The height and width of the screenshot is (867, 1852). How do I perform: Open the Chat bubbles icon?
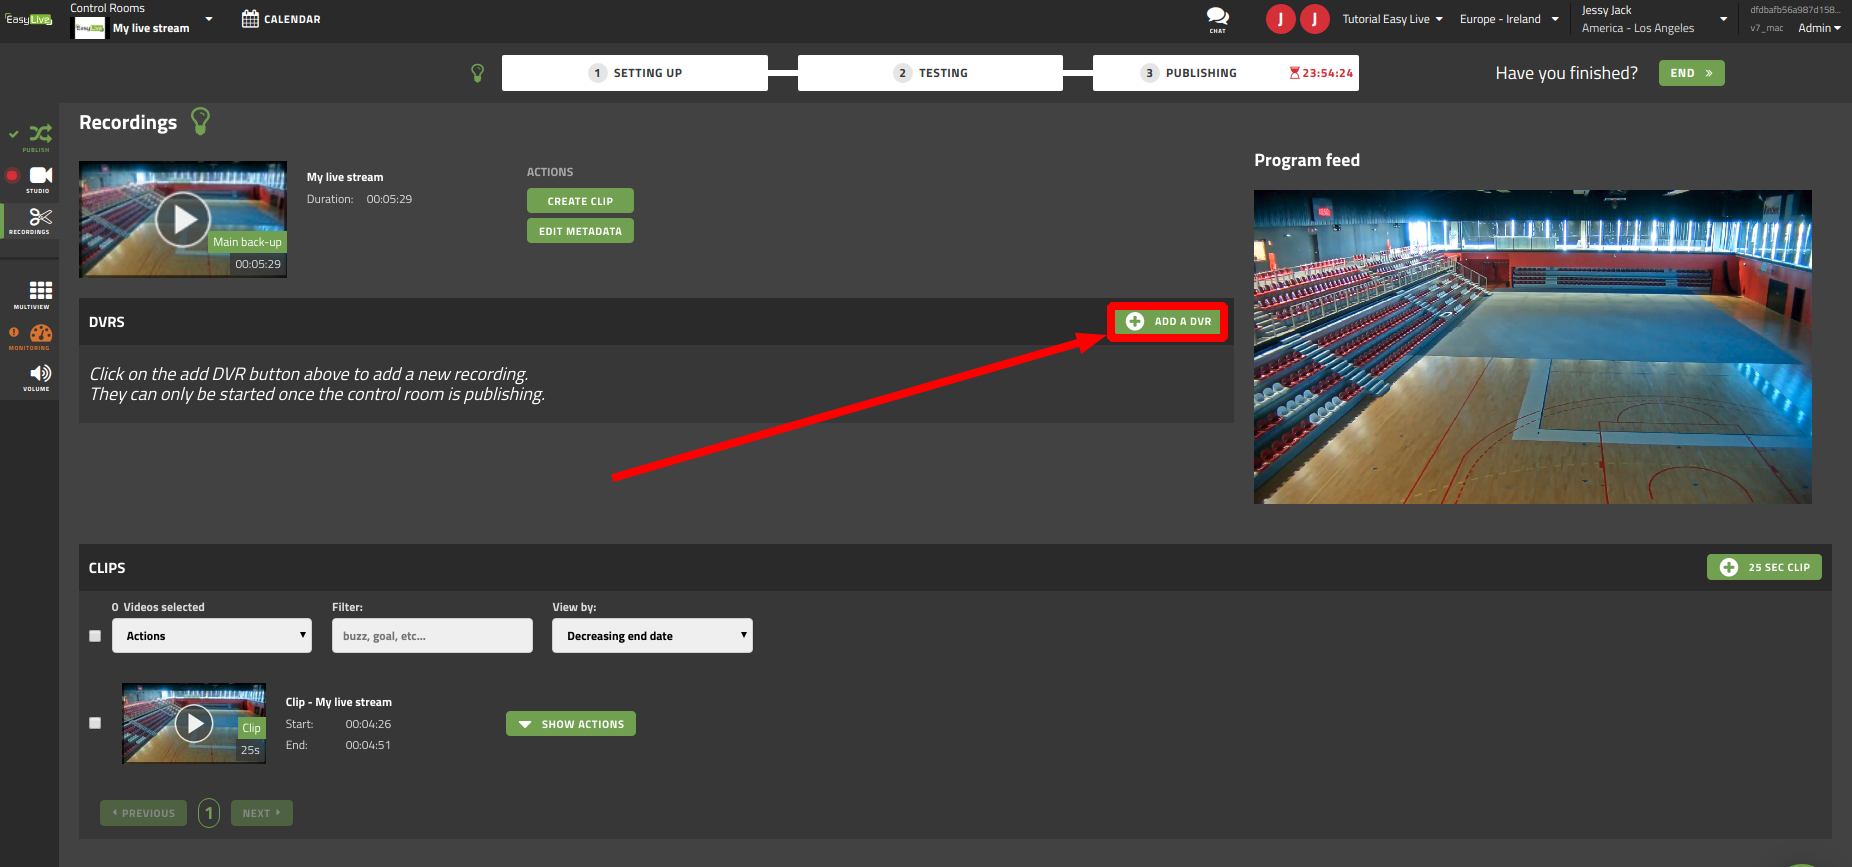(1217, 17)
